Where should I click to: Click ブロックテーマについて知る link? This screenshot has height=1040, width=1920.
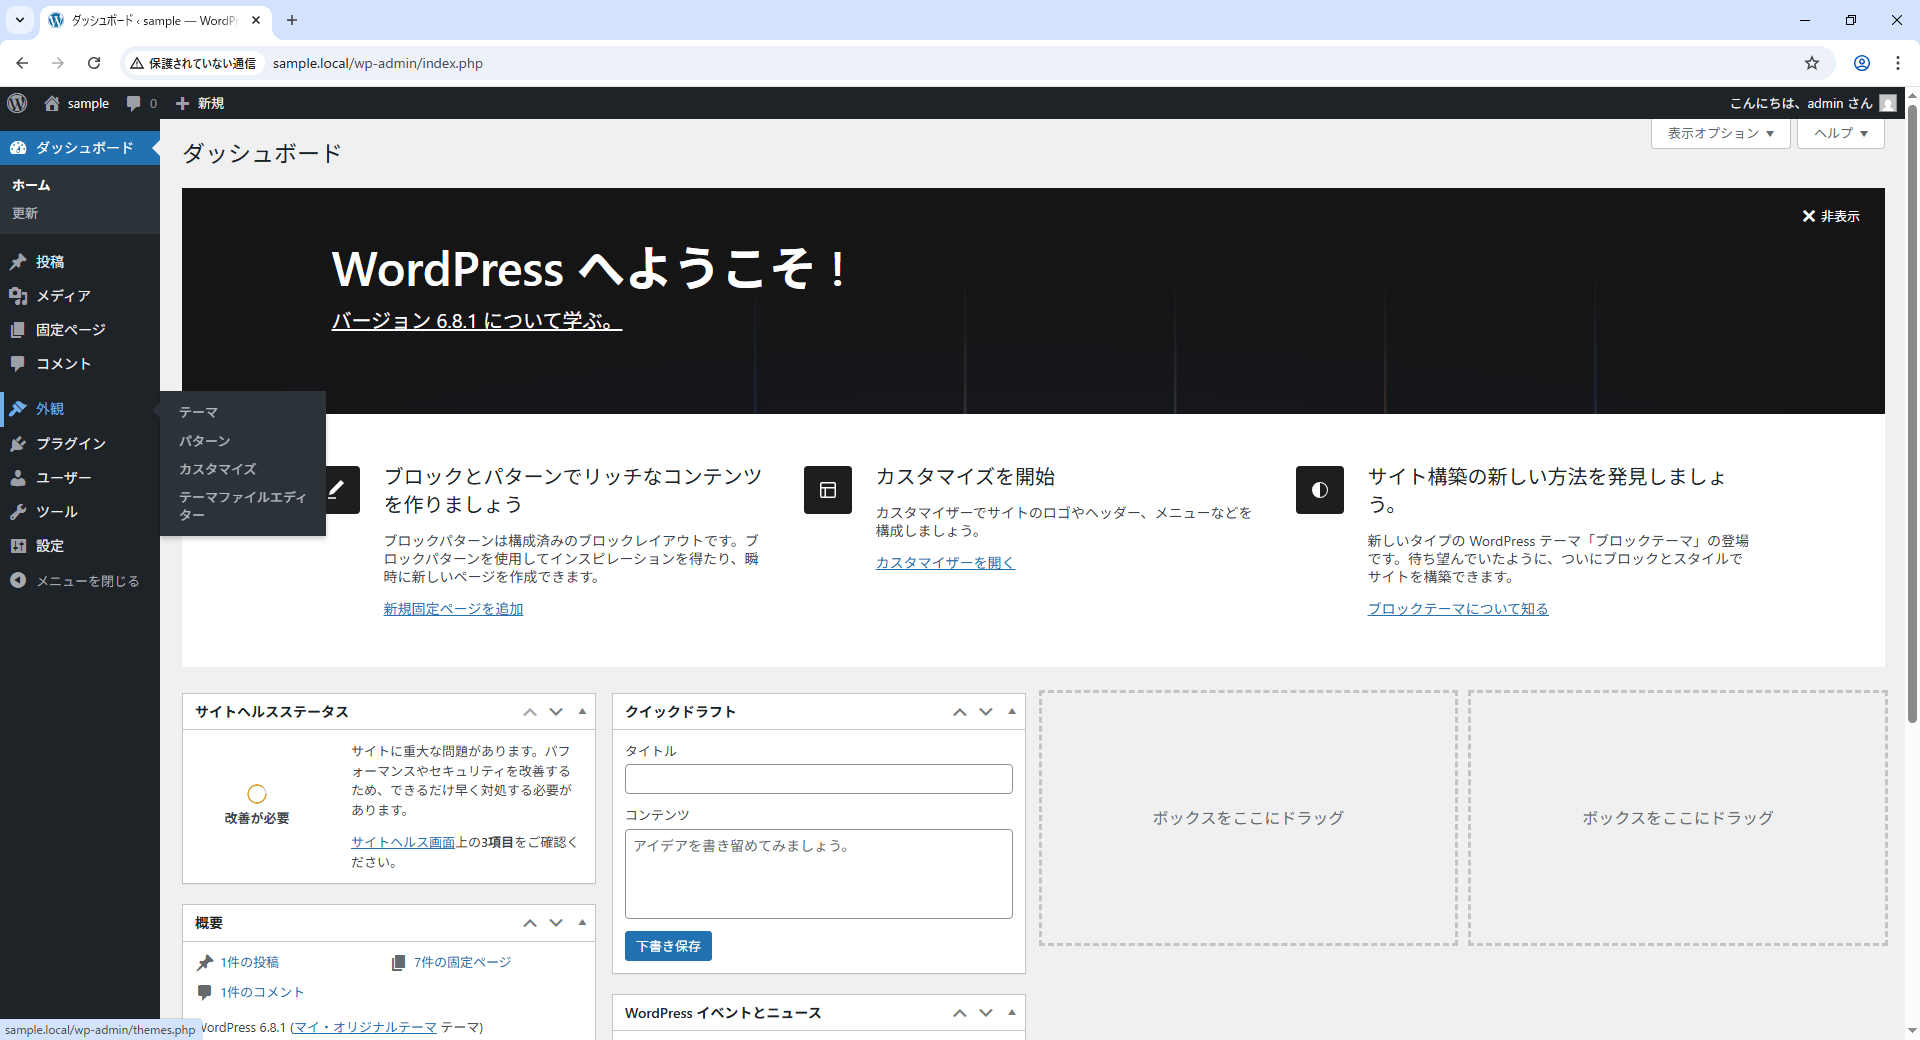click(1458, 609)
